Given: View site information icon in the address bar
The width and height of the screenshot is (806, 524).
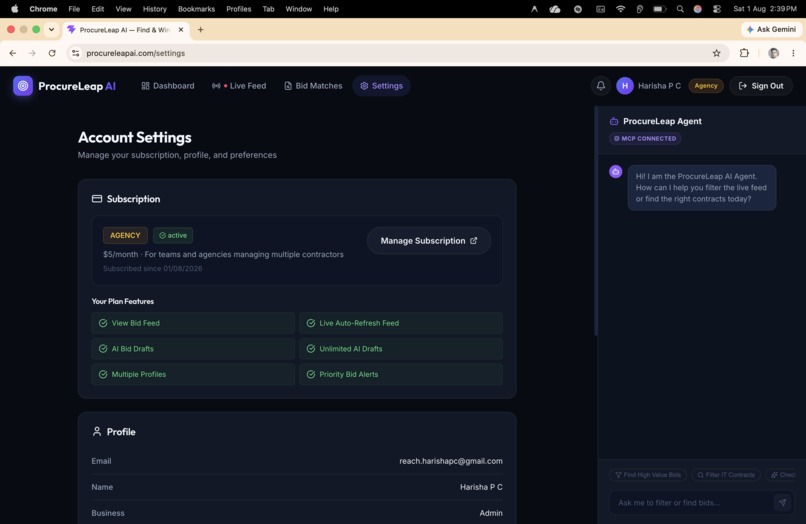Looking at the screenshot, I should click(76, 53).
